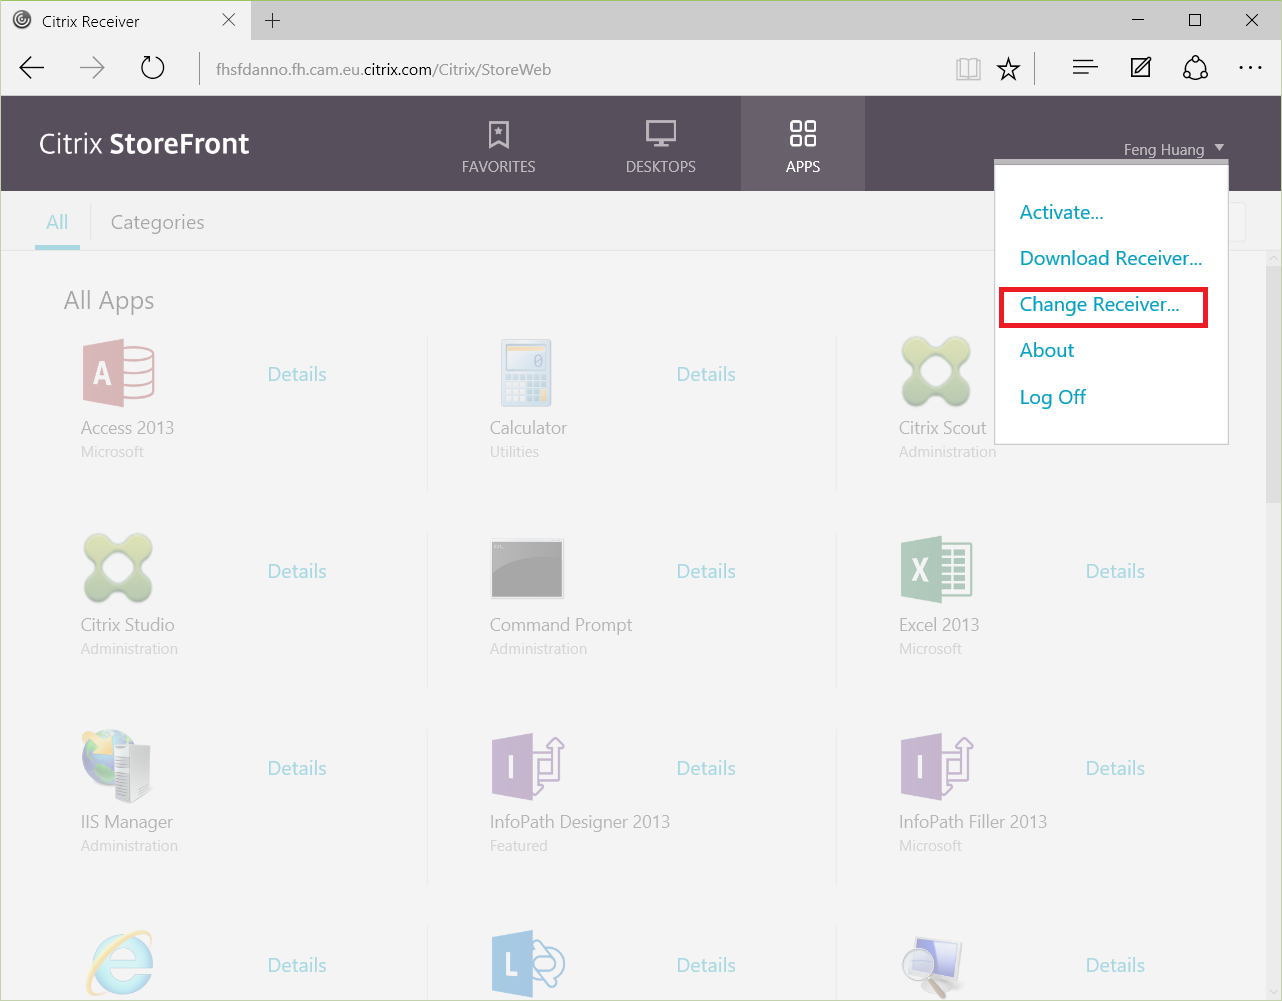The height and width of the screenshot is (1001, 1282).
Task: Add page to favorites with star icon
Action: pyautogui.click(x=1008, y=69)
